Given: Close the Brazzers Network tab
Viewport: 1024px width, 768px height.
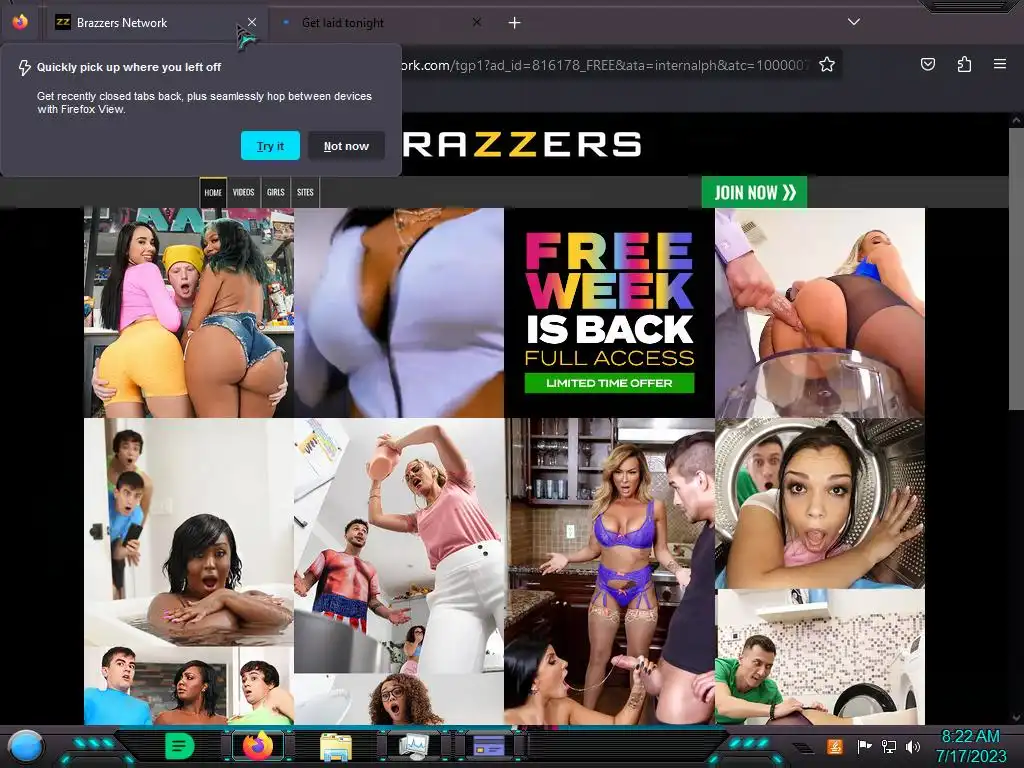Looking at the screenshot, I should tap(252, 22).
